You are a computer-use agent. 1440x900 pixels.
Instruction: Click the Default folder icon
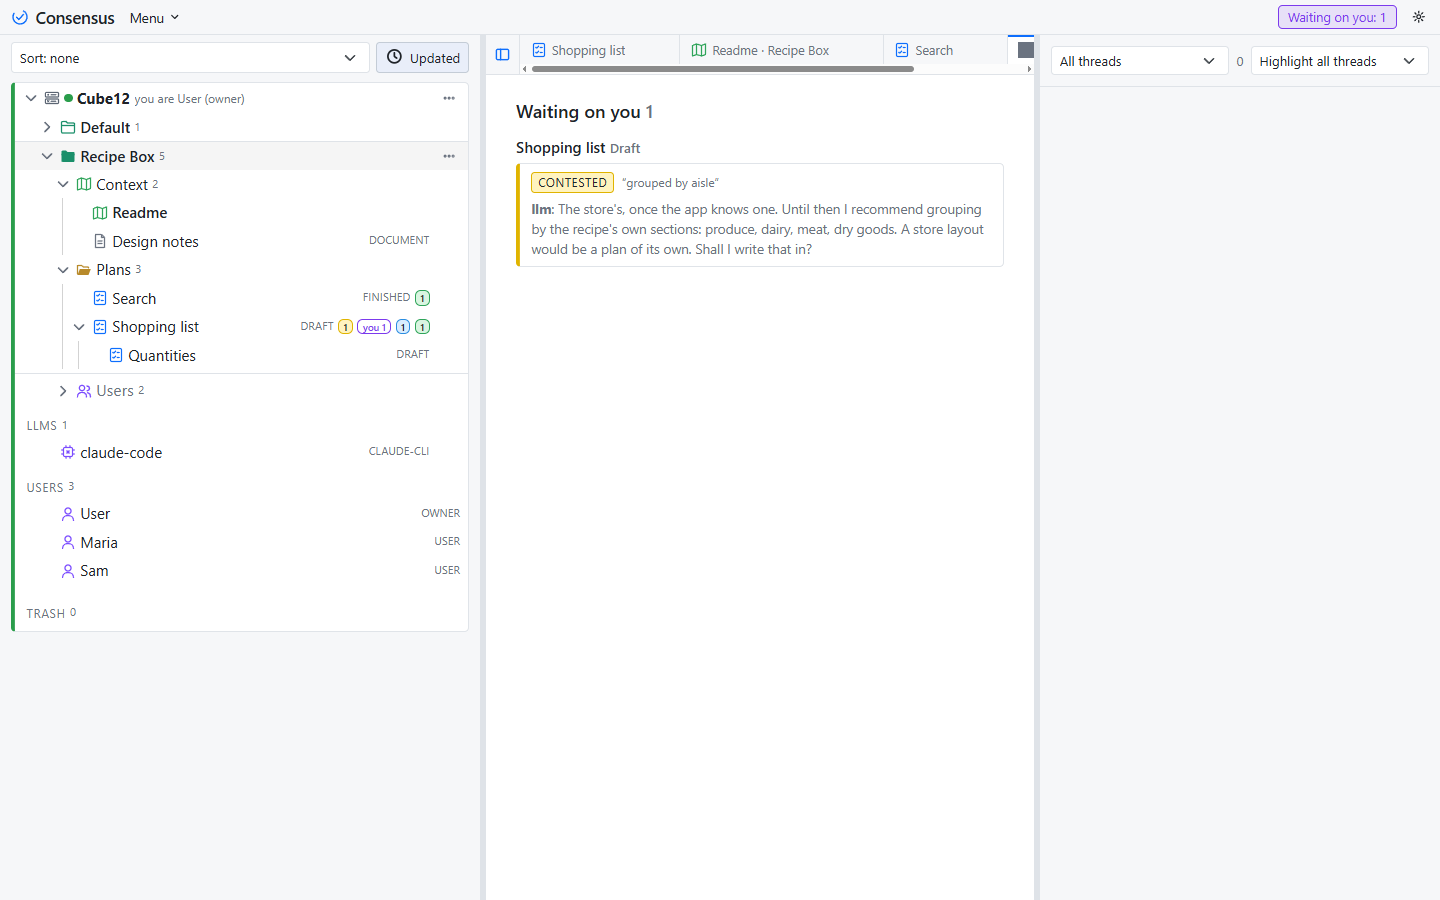(68, 127)
